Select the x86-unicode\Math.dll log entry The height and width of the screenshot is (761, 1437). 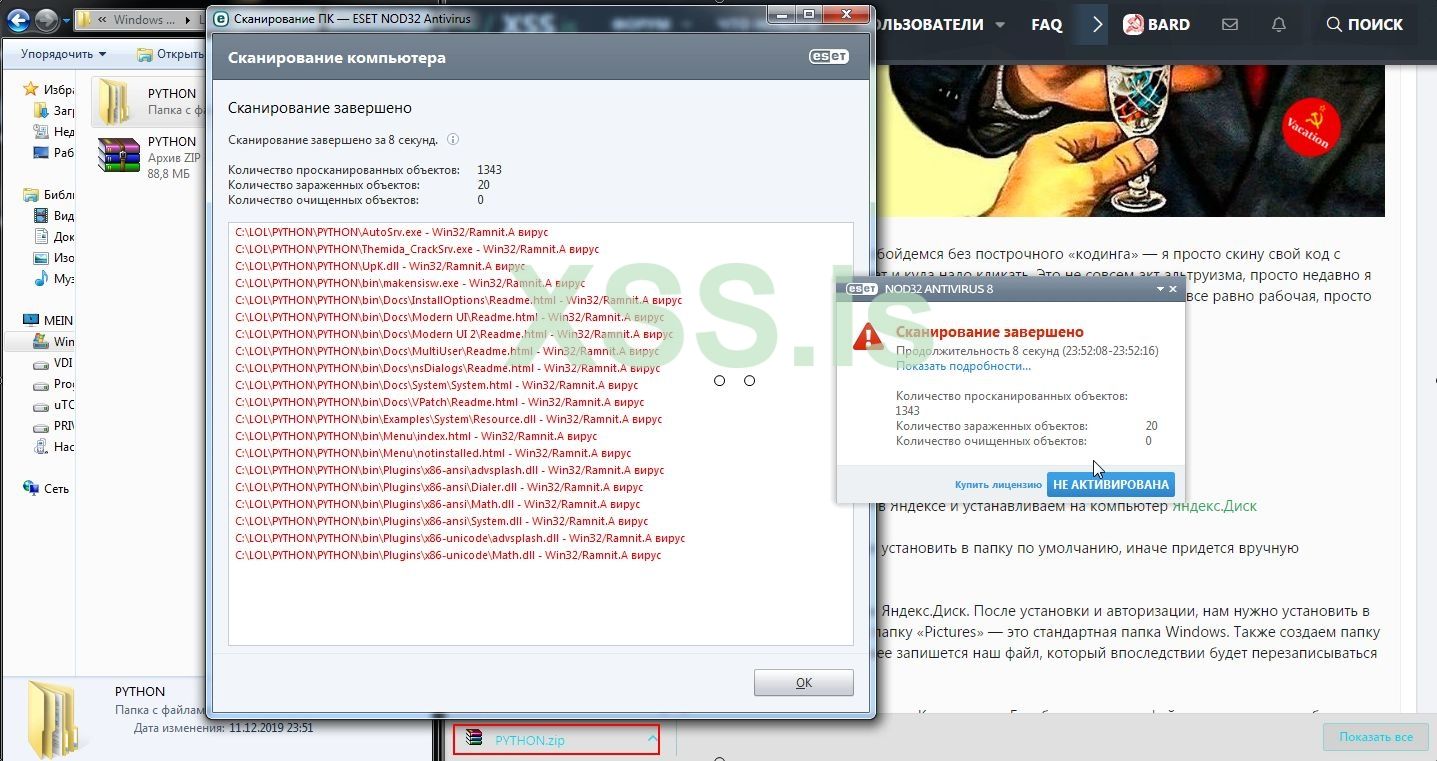pos(448,555)
